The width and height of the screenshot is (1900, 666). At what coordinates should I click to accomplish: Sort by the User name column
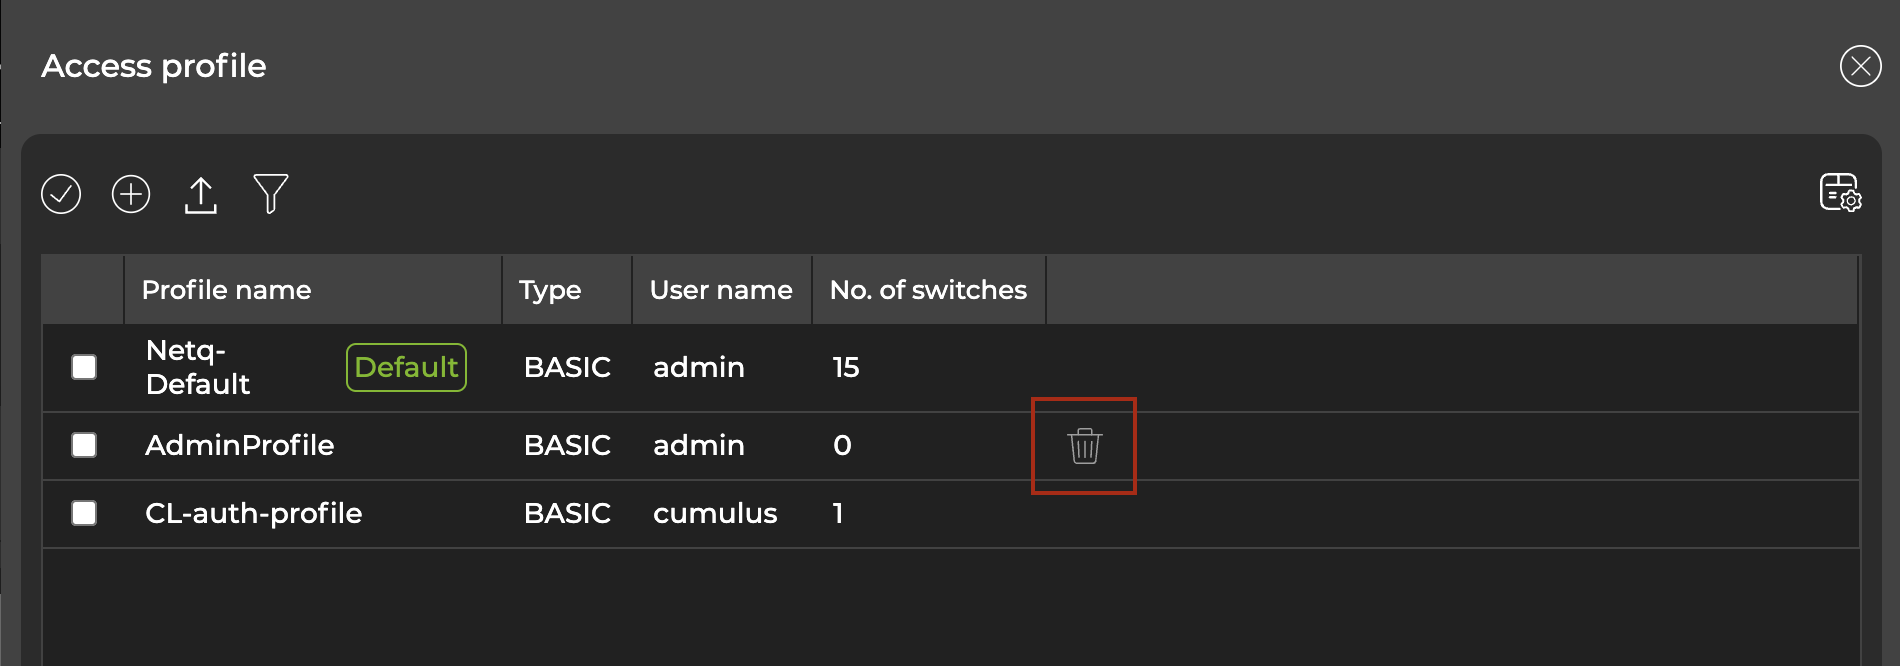[x=721, y=290]
